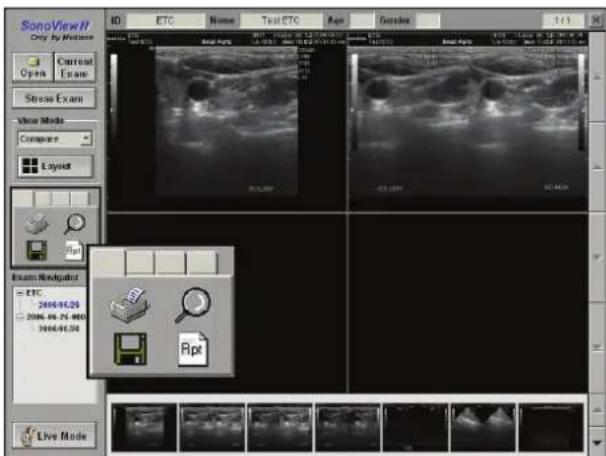The width and height of the screenshot is (606, 456).
Task: Switch to Live Mode
Action: click(54, 436)
